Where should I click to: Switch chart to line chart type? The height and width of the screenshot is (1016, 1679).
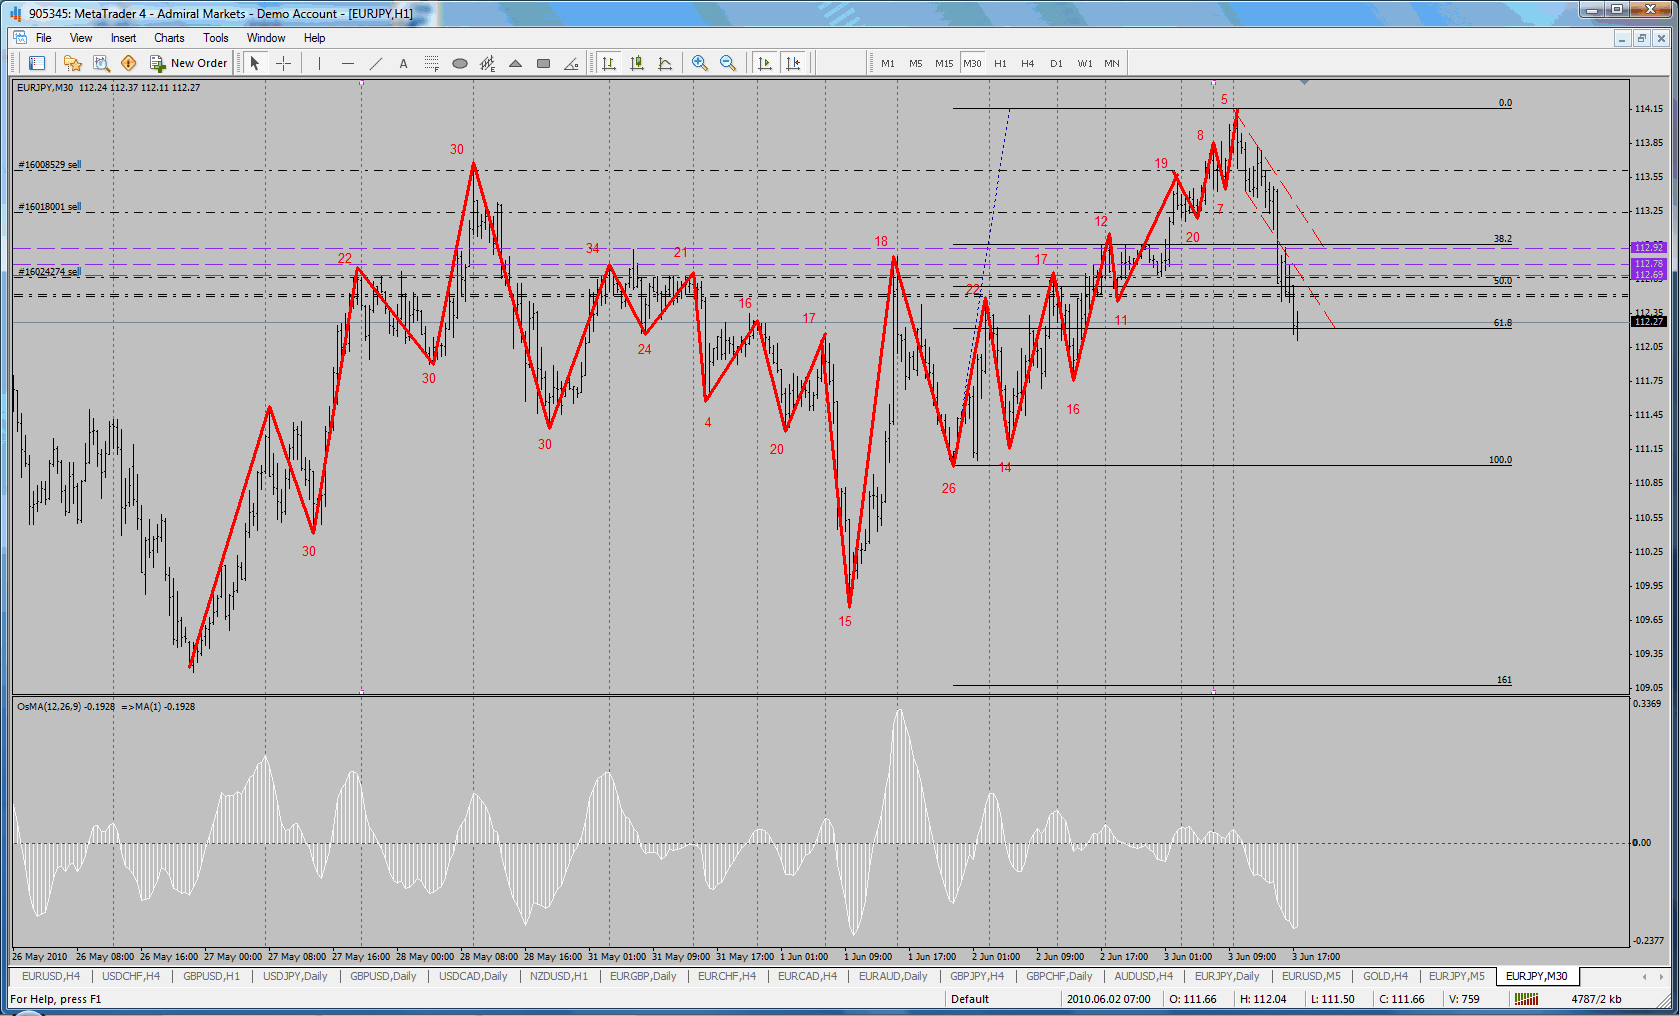coord(665,63)
